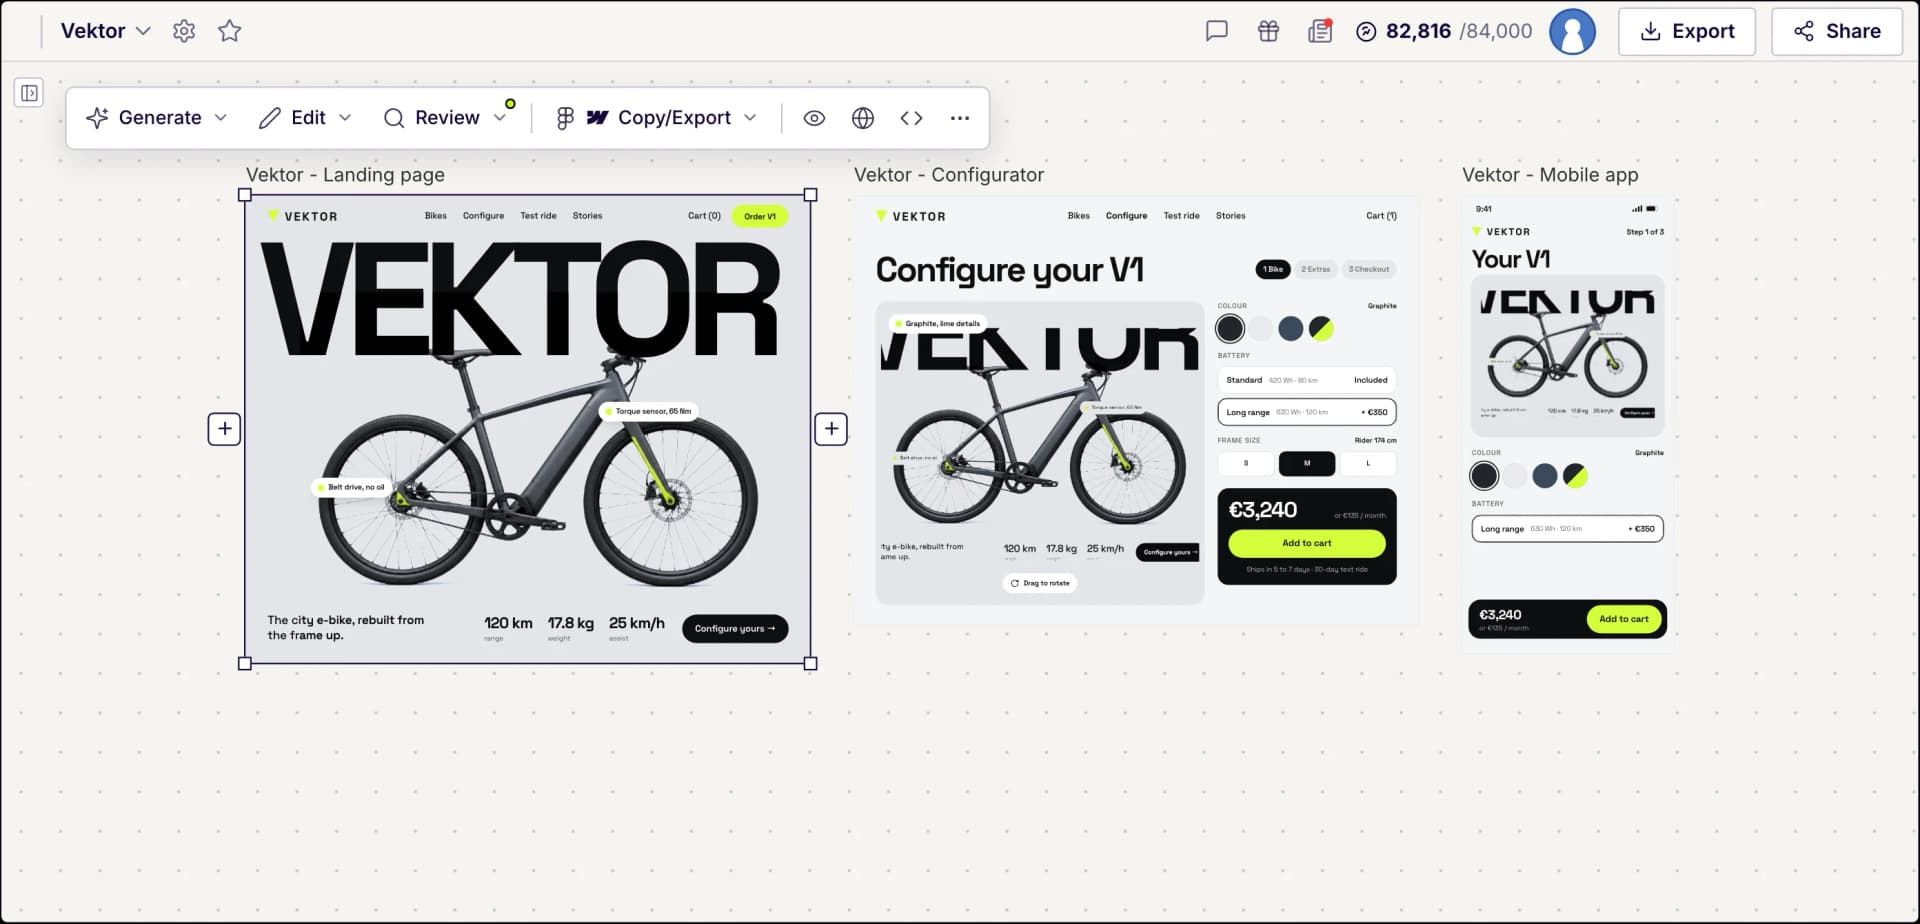1920x924 pixels.
Task: Click Add to cart in Mobile app frame
Action: [x=1624, y=619]
